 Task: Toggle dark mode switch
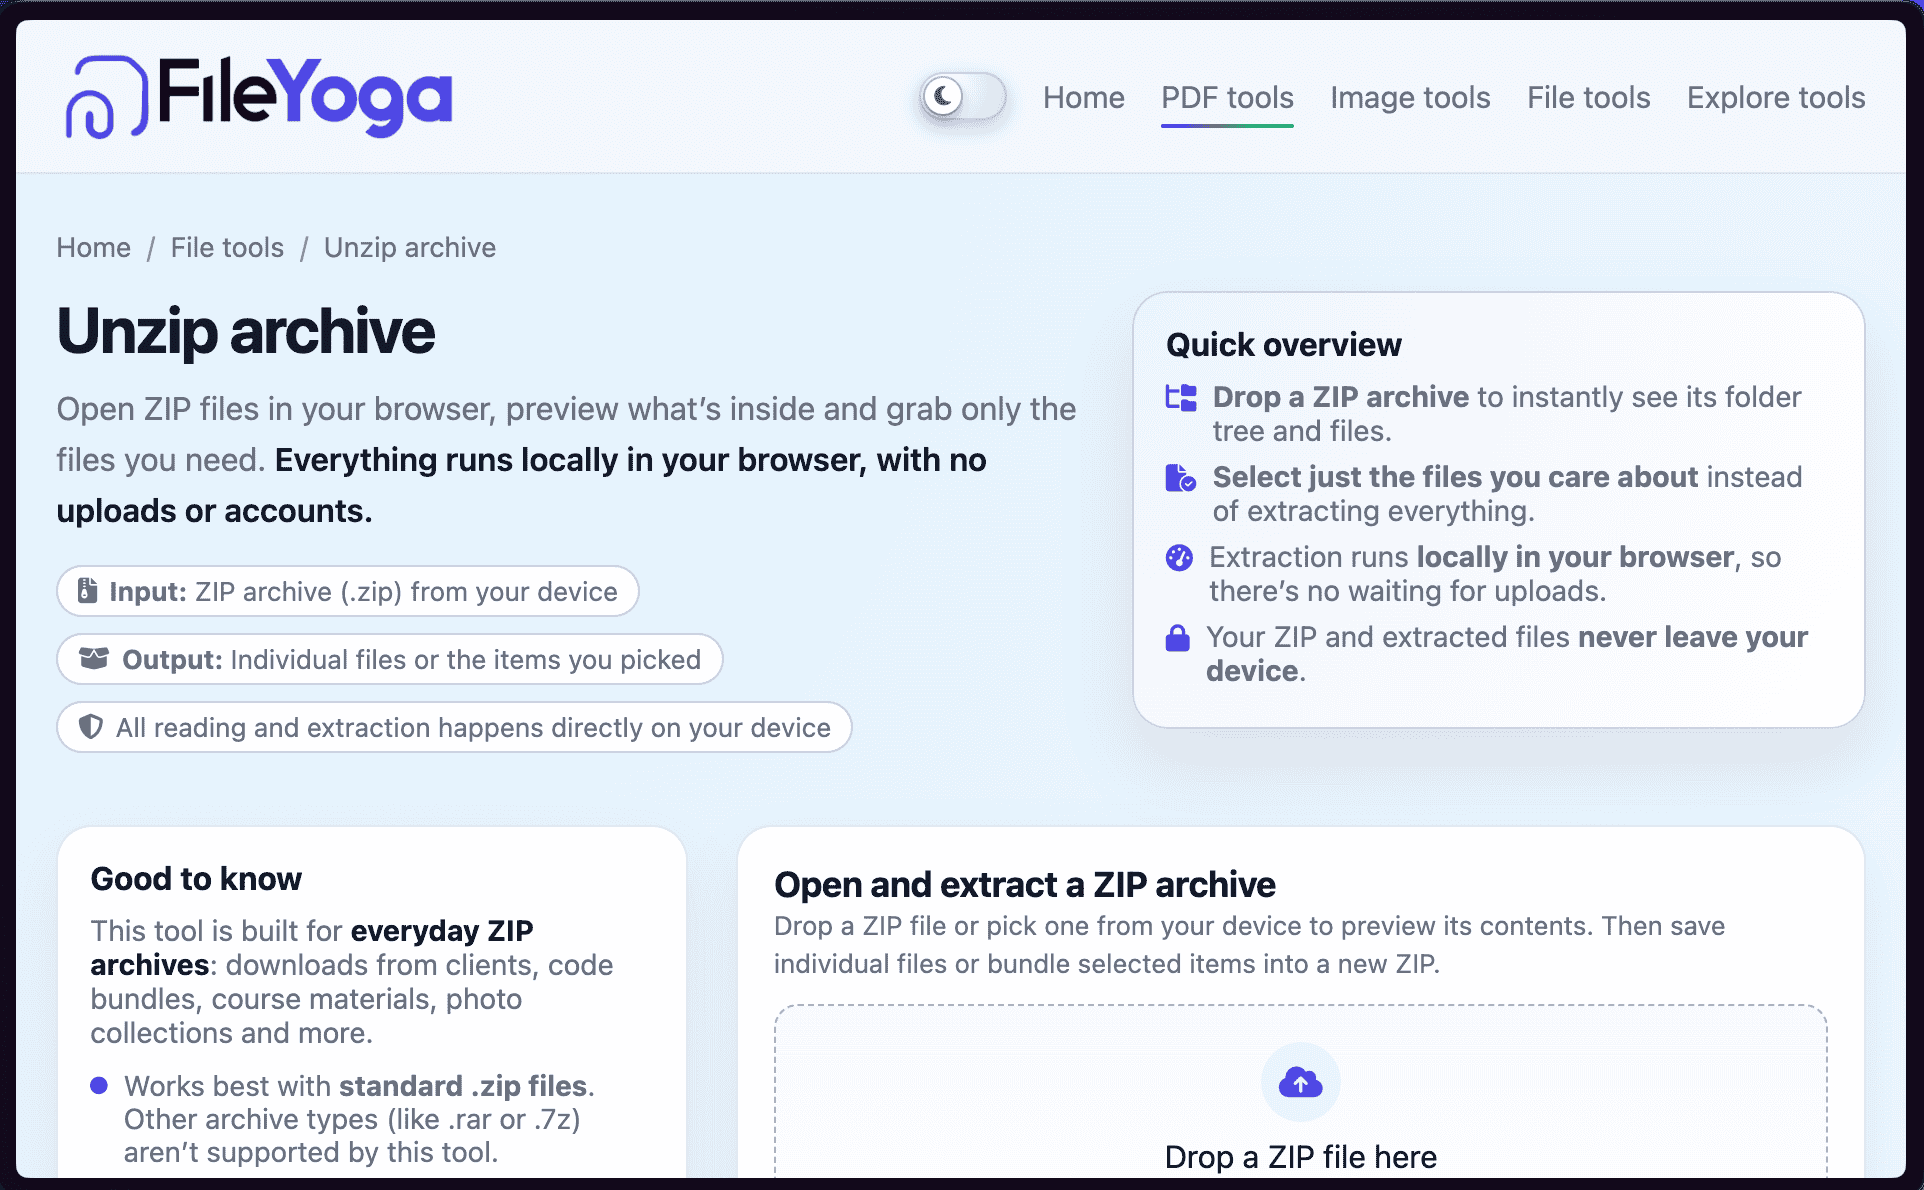(x=962, y=97)
